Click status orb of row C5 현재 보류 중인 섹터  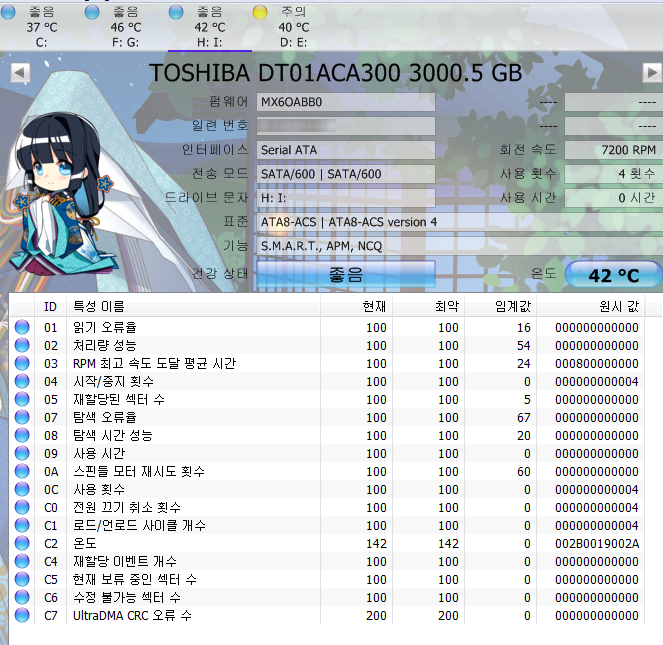click(22, 579)
